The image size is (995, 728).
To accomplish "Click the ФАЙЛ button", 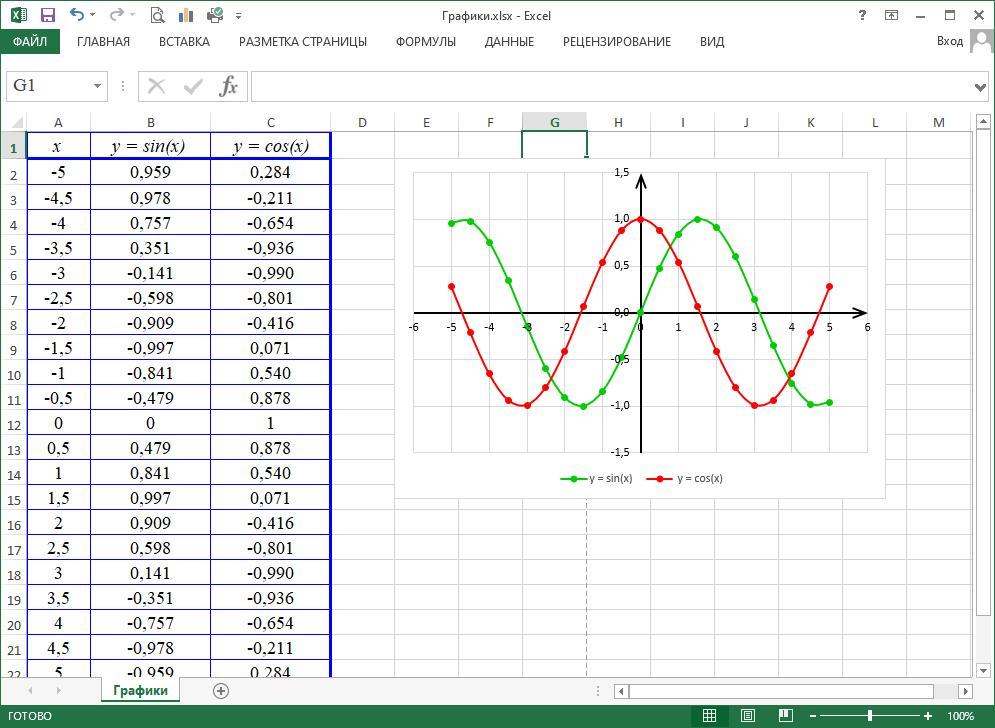I will pyautogui.click(x=30, y=42).
